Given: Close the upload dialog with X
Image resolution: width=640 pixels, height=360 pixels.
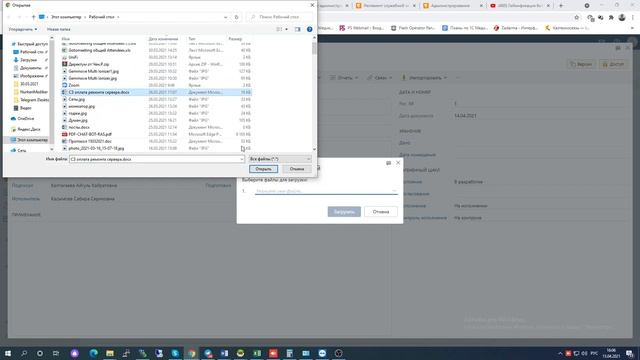Looking at the screenshot, I should pyautogui.click(x=398, y=162).
